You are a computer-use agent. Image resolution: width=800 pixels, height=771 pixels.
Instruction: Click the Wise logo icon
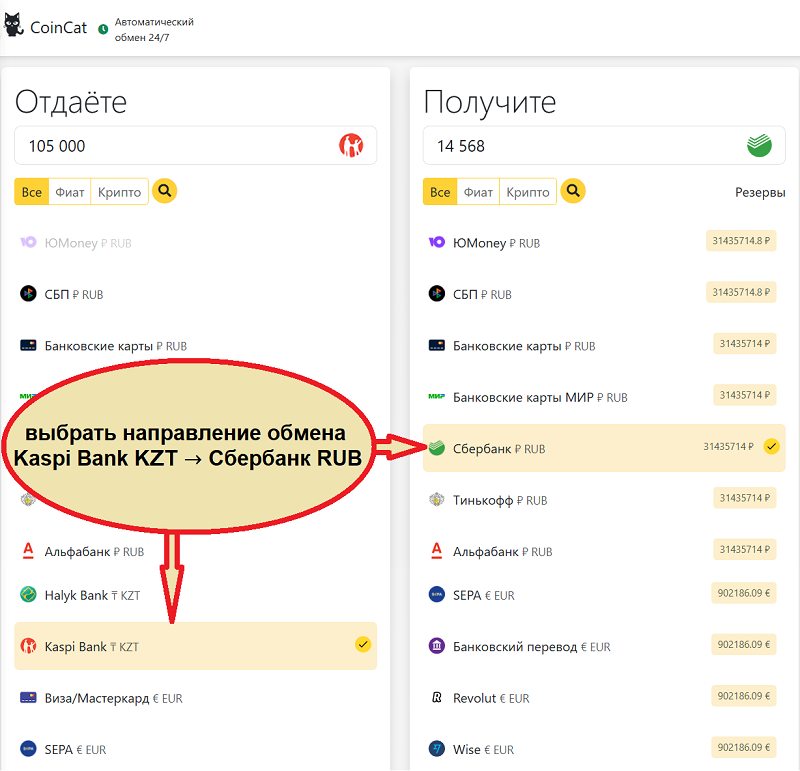click(437, 749)
